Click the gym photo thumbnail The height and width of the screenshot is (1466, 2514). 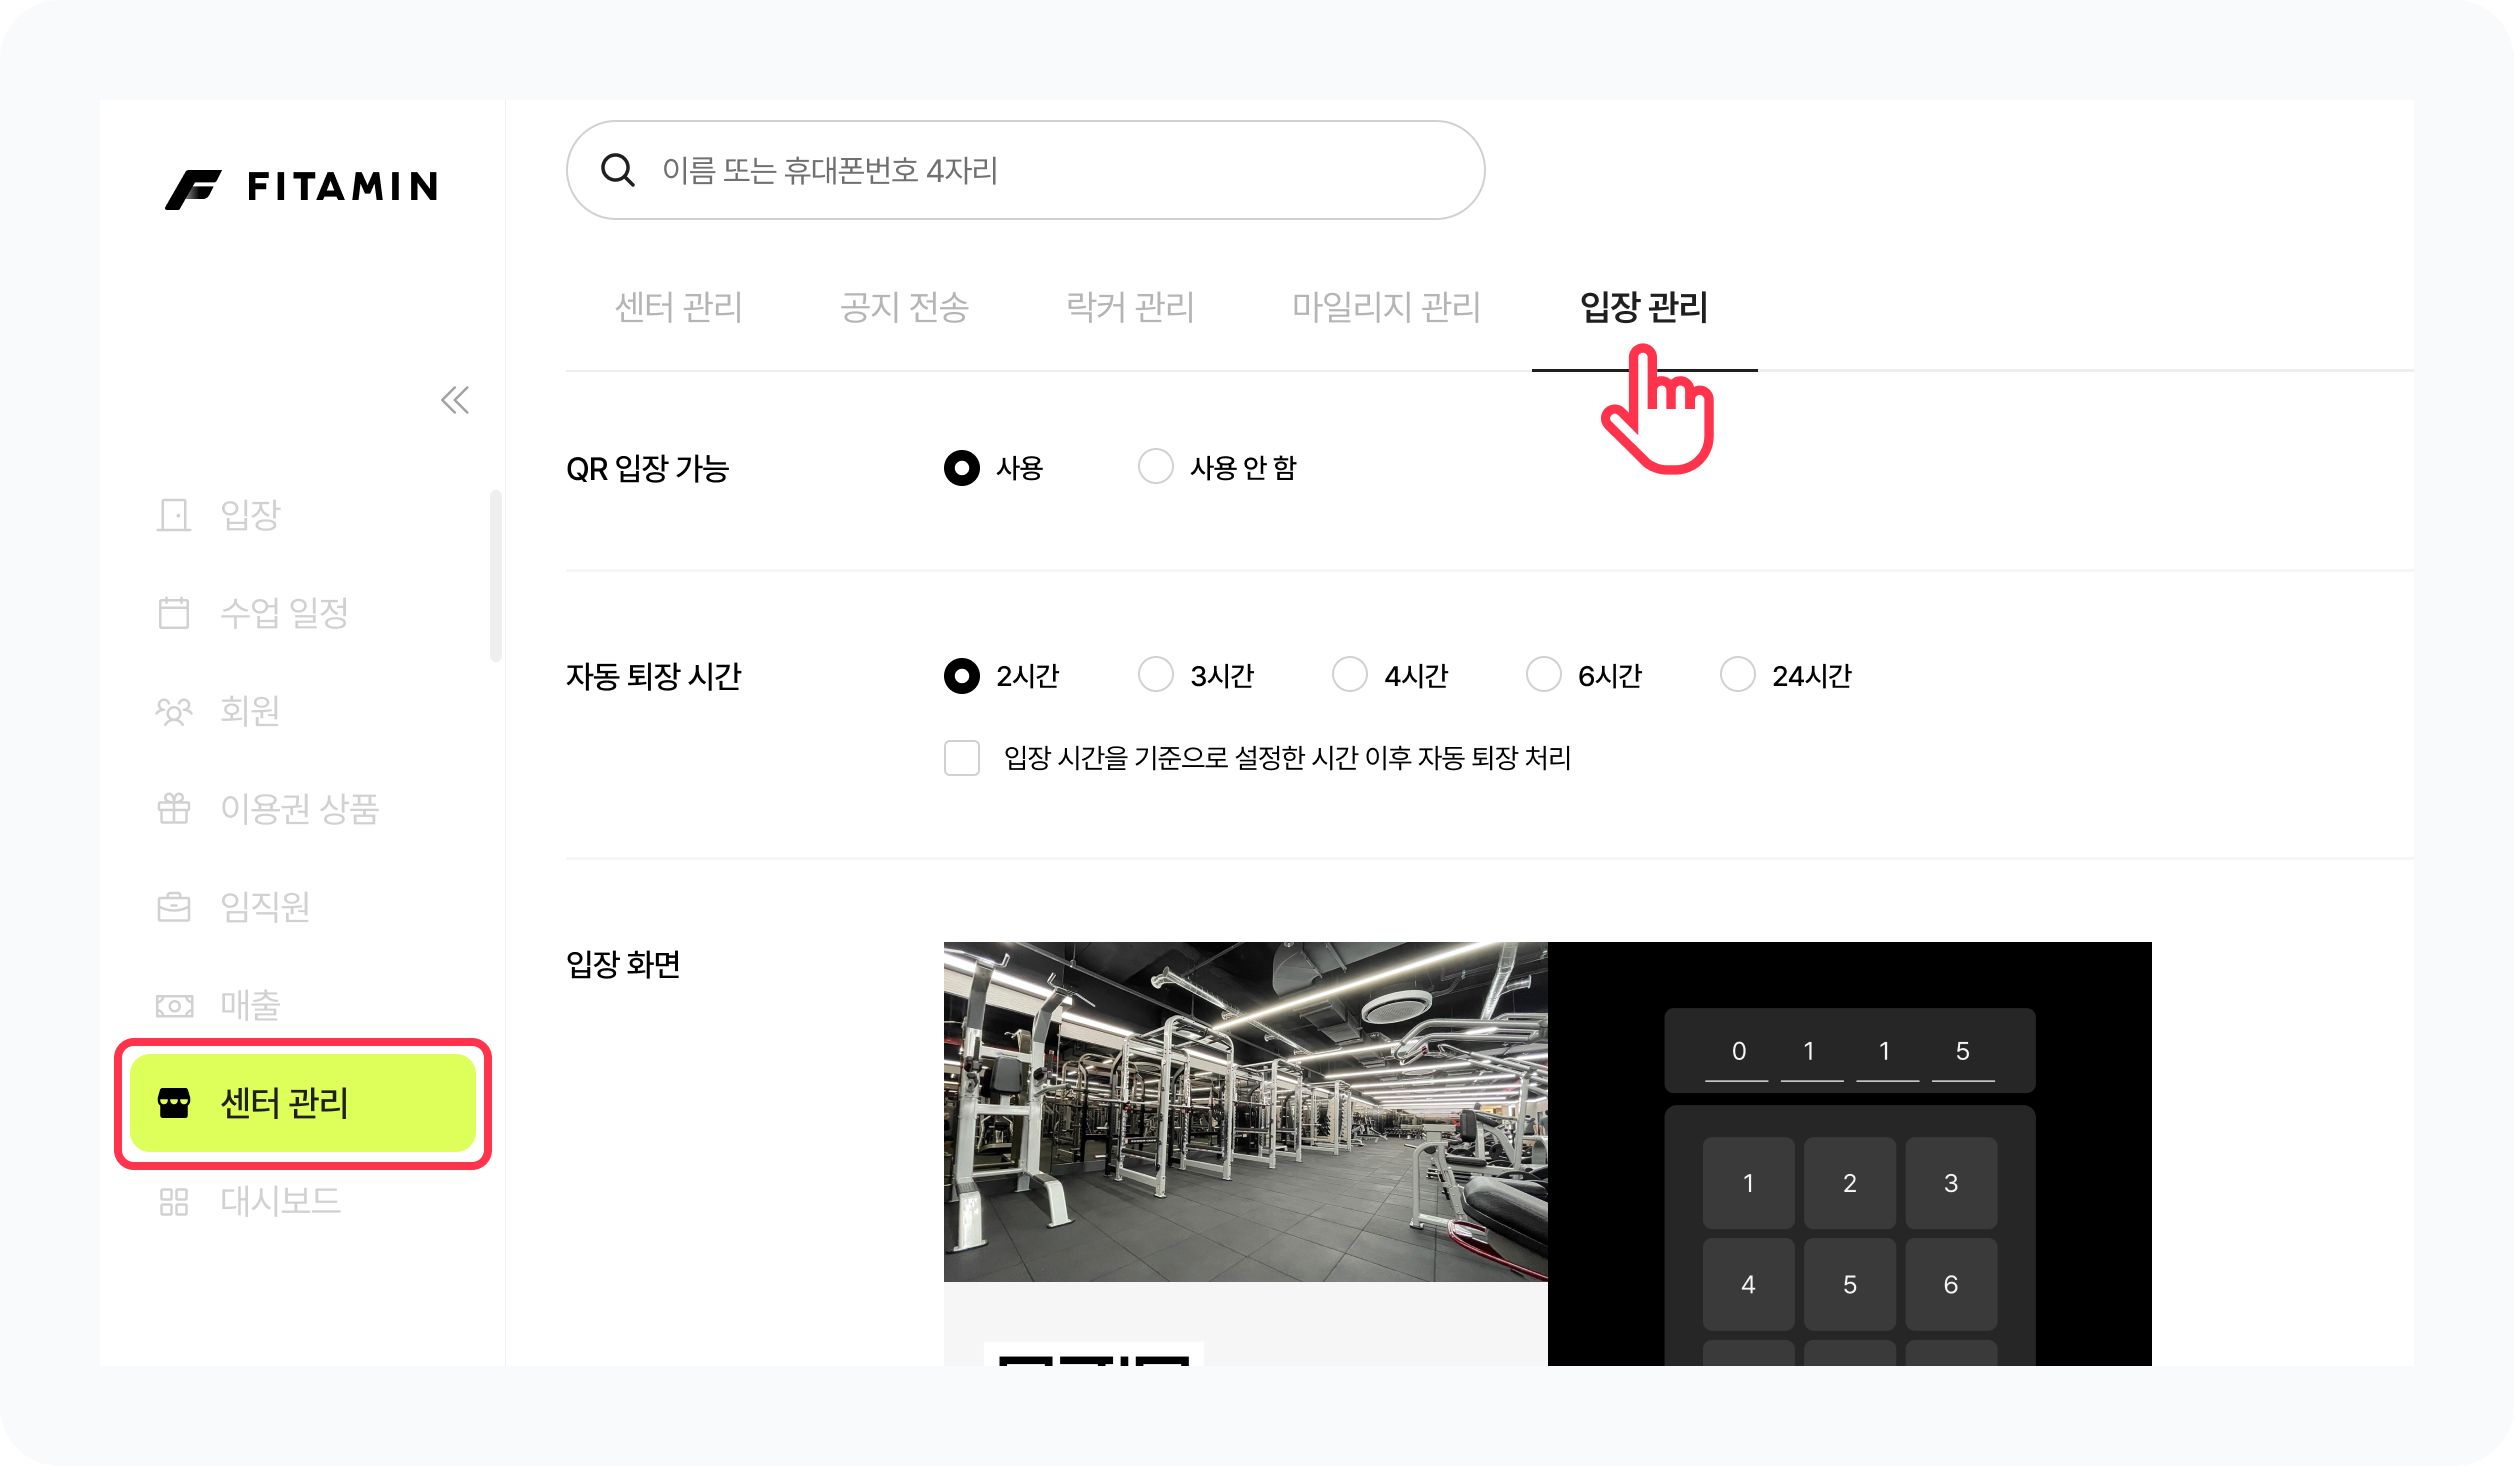pos(1245,1111)
